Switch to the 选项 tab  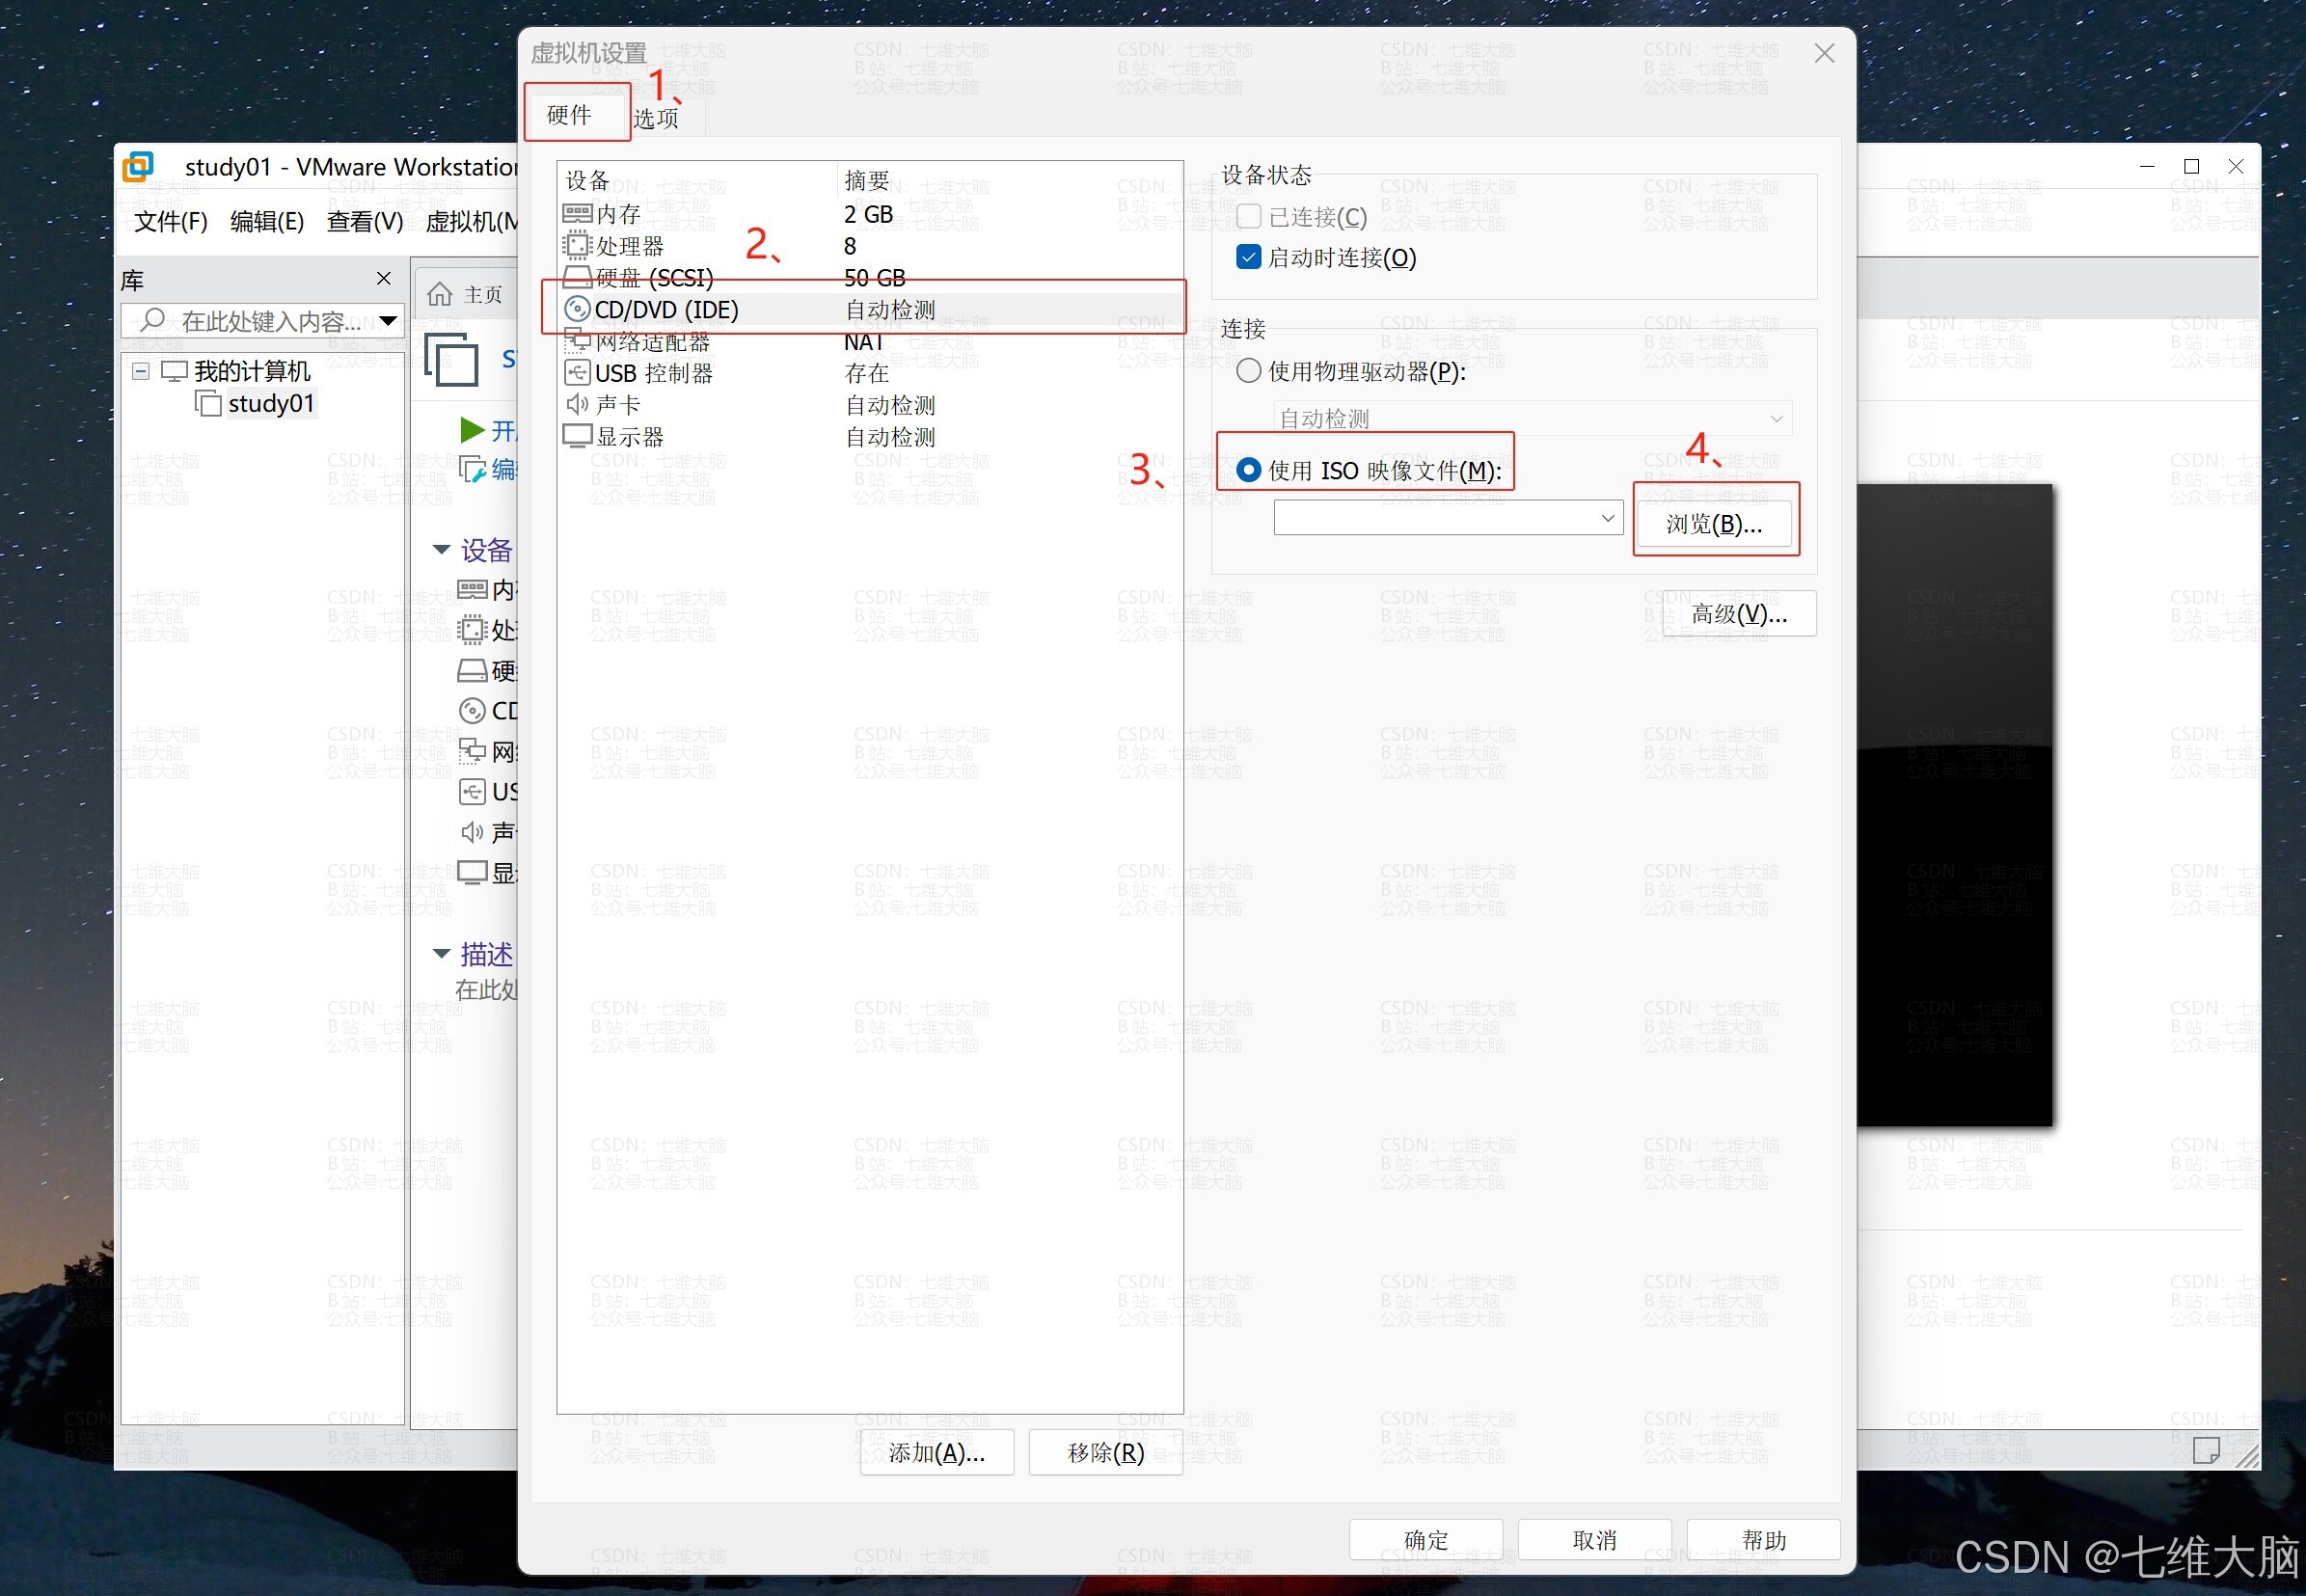tap(656, 118)
